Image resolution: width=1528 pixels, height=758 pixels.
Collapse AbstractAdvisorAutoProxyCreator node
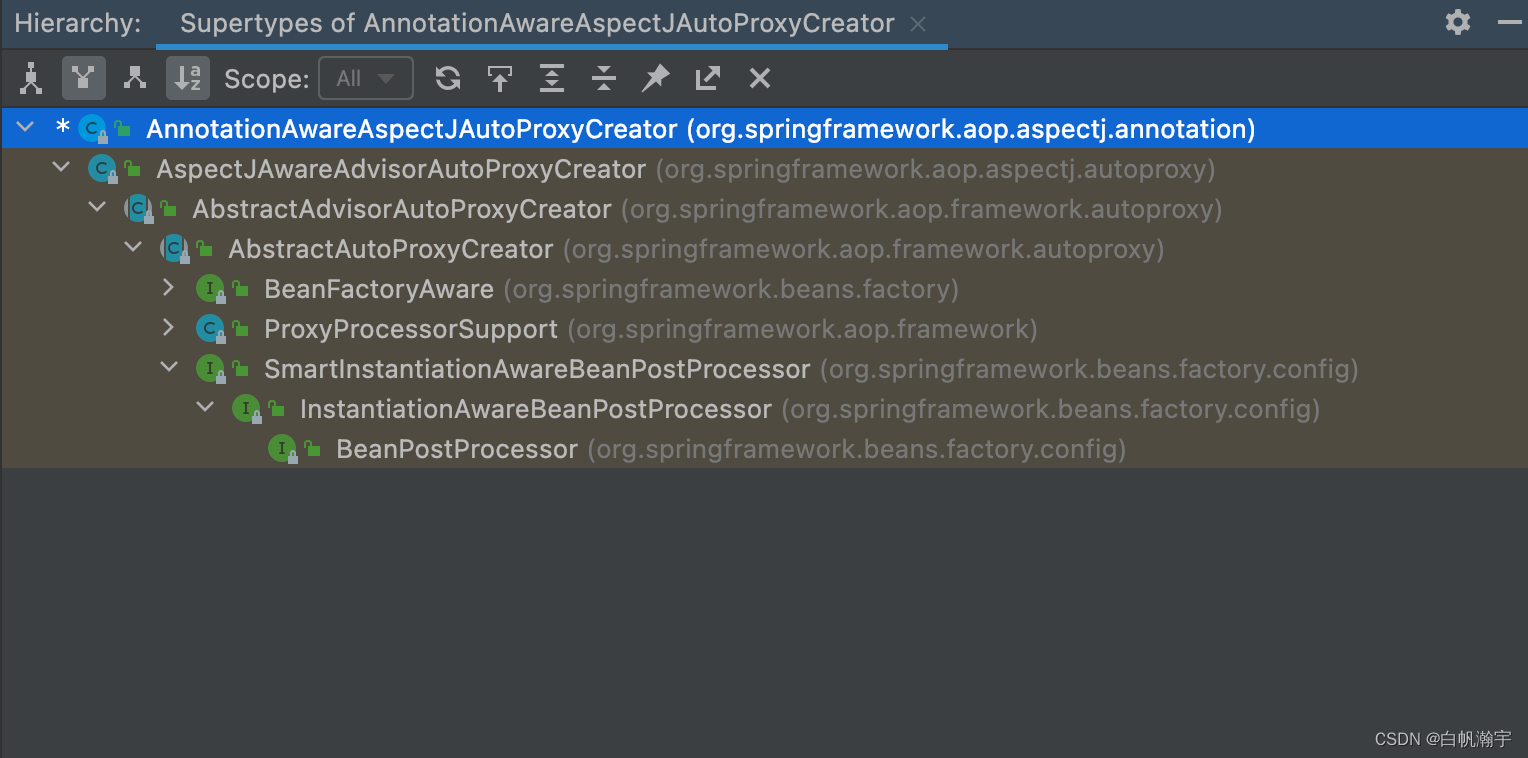[x=98, y=208]
